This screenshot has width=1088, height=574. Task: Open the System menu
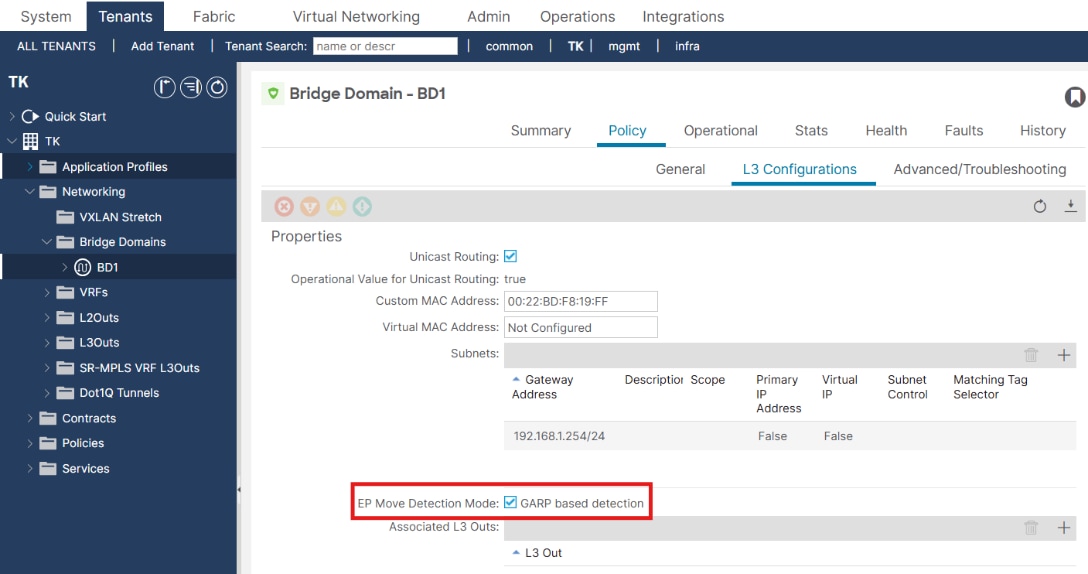[x=46, y=17]
